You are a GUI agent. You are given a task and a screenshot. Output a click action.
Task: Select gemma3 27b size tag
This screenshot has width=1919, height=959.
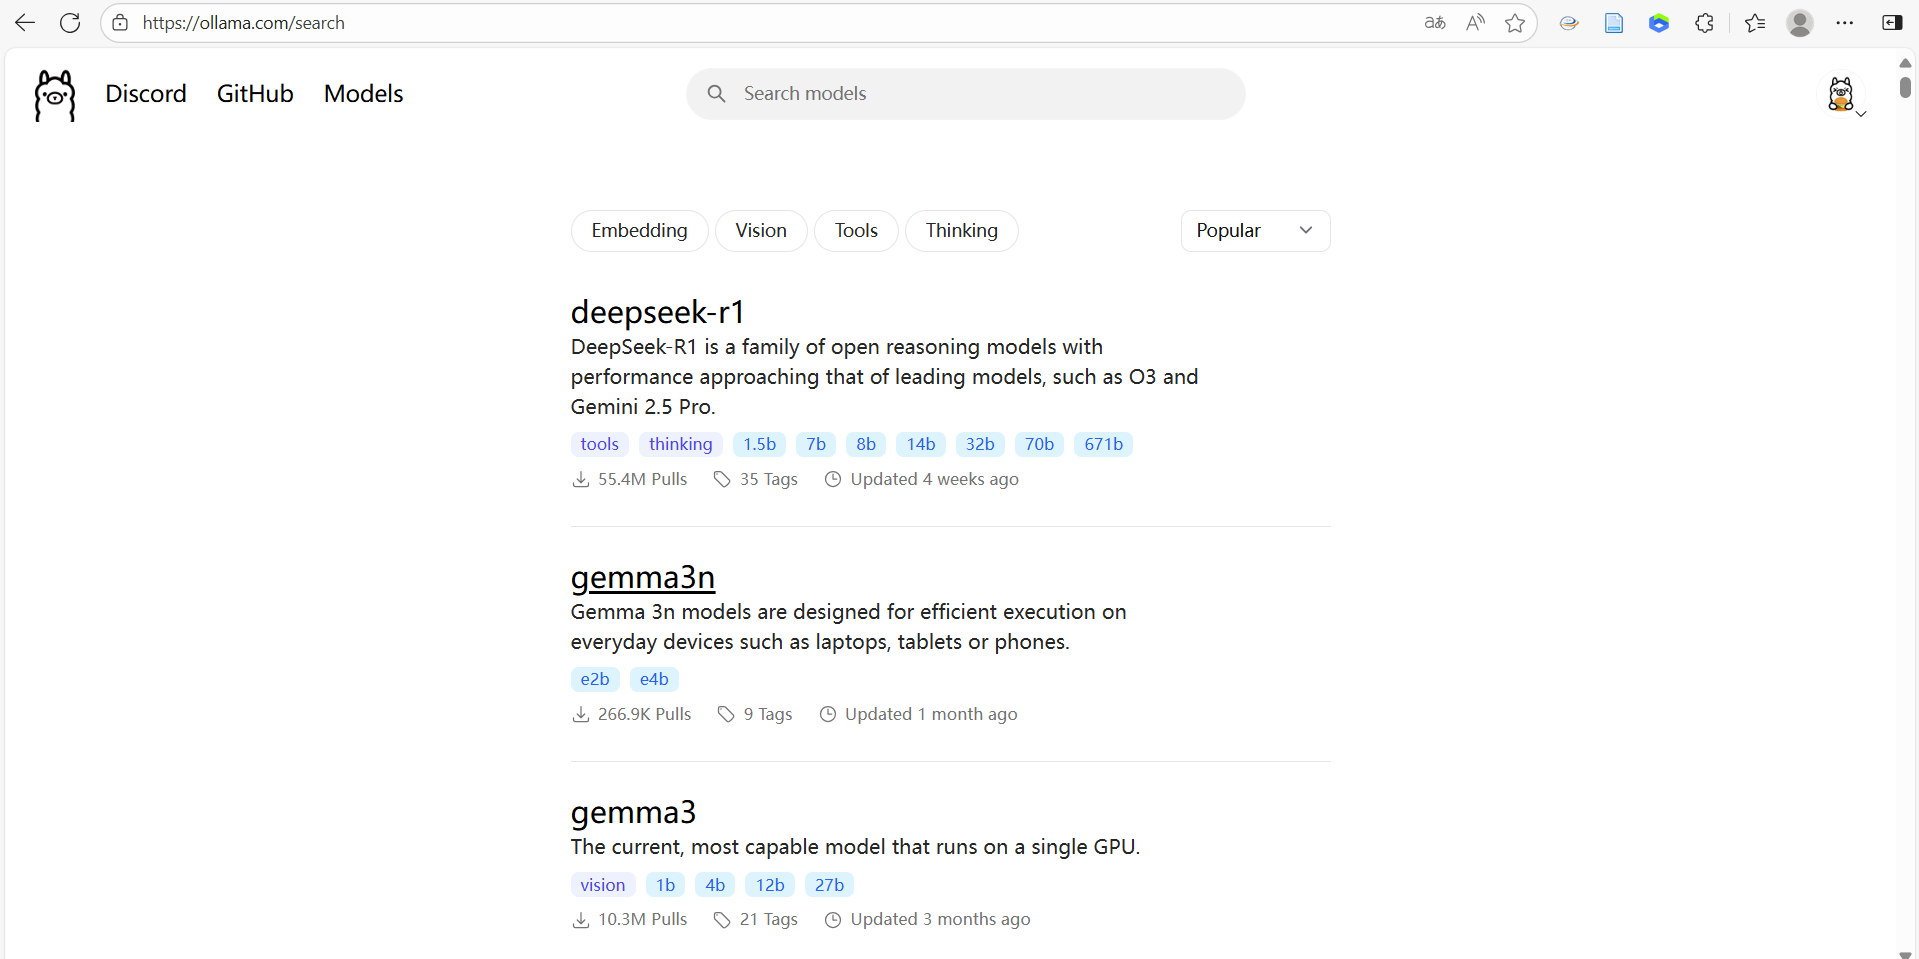click(x=829, y=885)
